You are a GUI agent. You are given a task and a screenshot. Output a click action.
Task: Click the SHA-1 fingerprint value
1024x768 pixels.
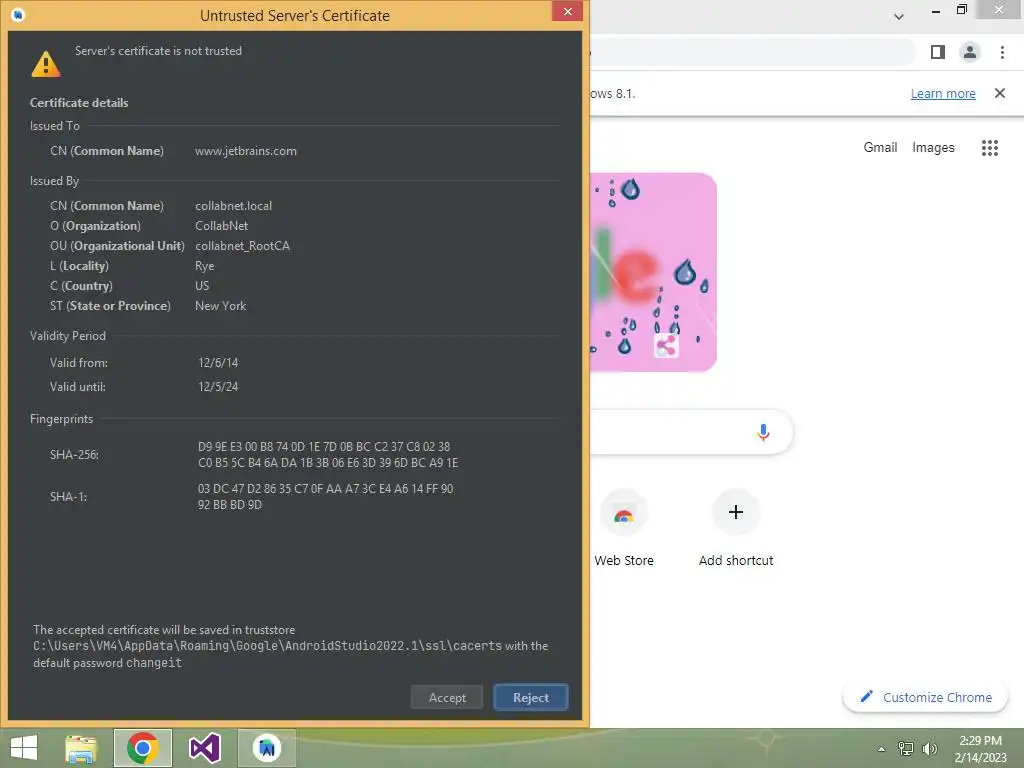(x=325, y=496)
